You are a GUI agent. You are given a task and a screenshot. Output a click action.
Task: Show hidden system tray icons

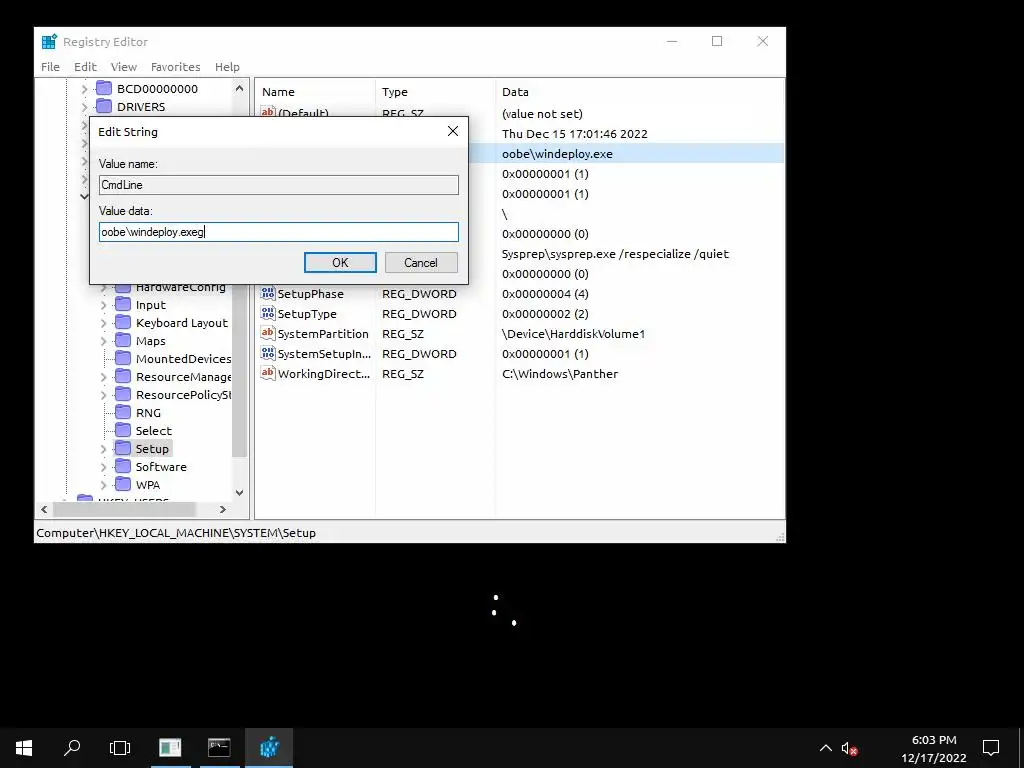(825, 748)
